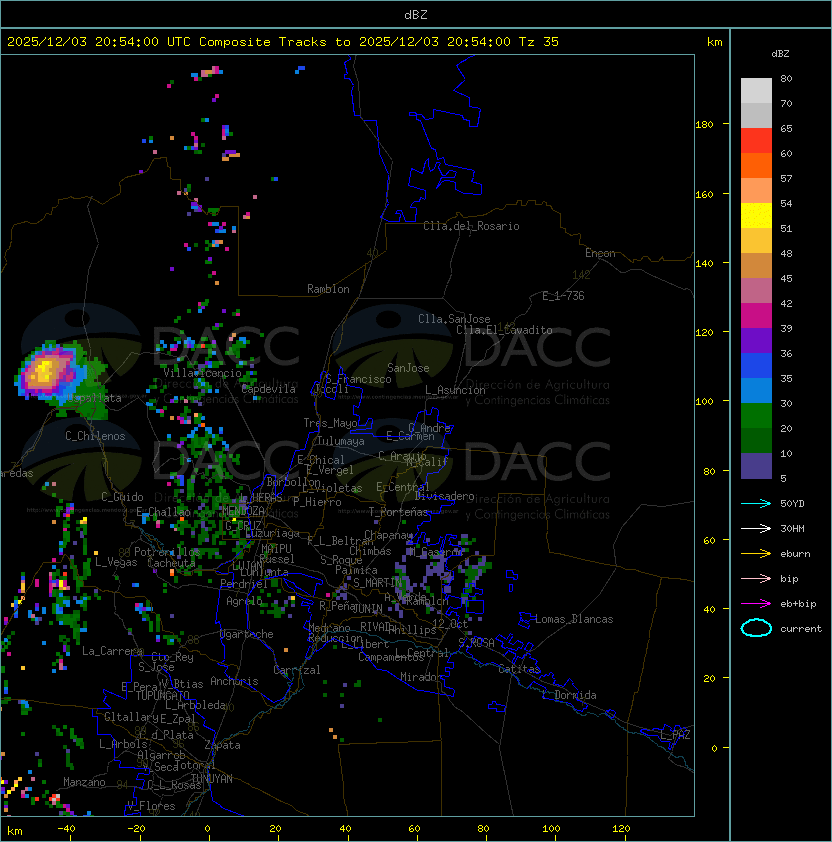Click the 'Capdevila' map label
This screenshot has width=832, height=842.
[269, 389]
